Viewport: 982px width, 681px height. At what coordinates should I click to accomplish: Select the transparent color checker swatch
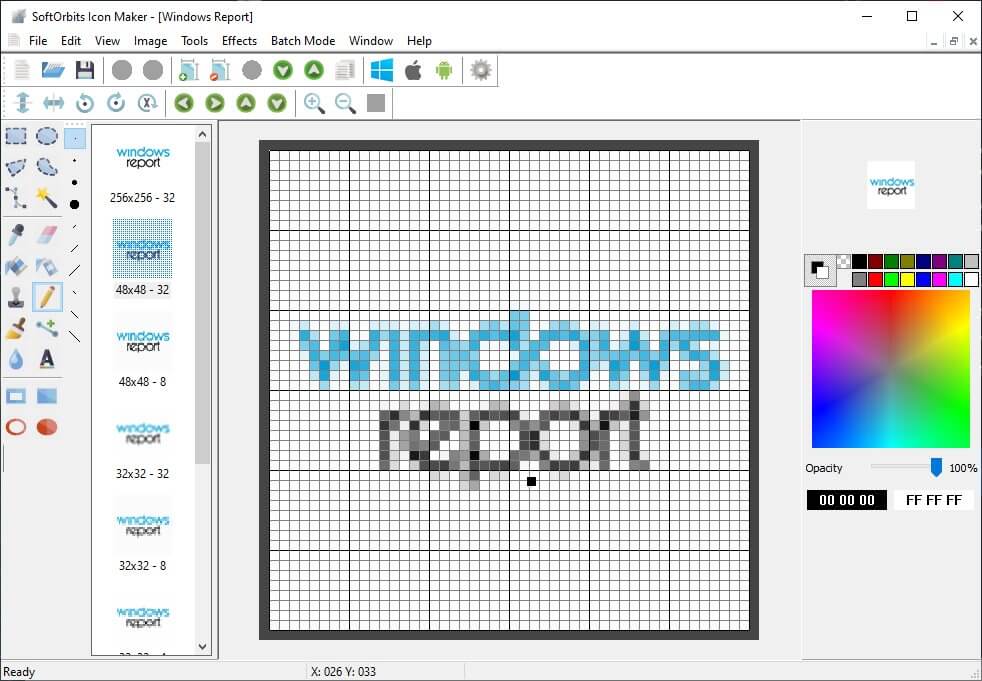844,262
